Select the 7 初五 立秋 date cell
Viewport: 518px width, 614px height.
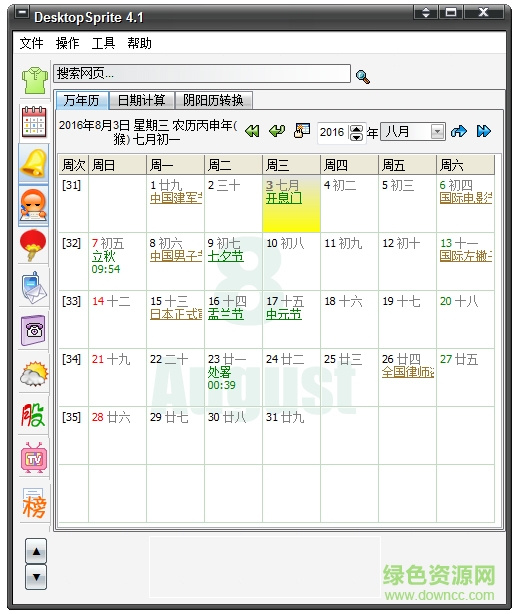pos(117,262)
